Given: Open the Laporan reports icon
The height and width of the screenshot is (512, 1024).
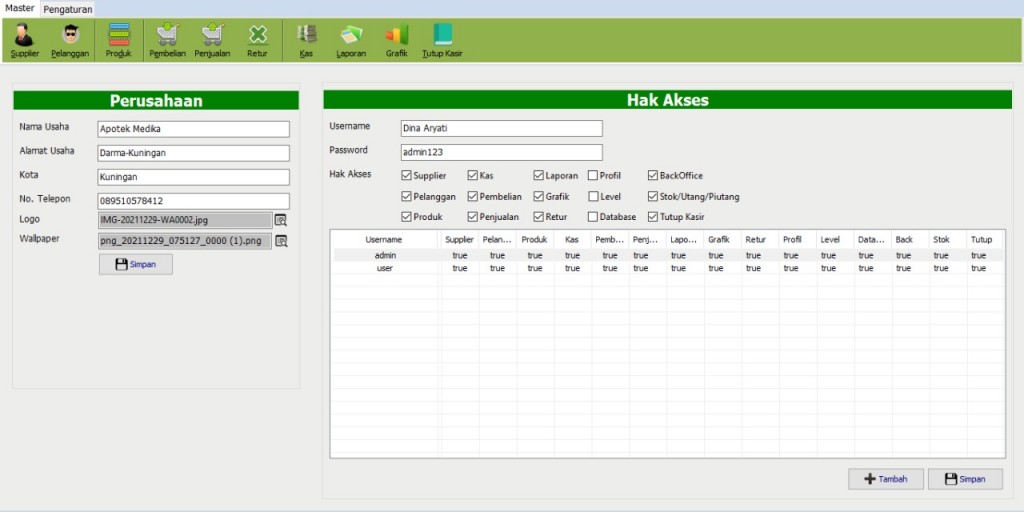Looking at the screenshot, I should point(351,39).
